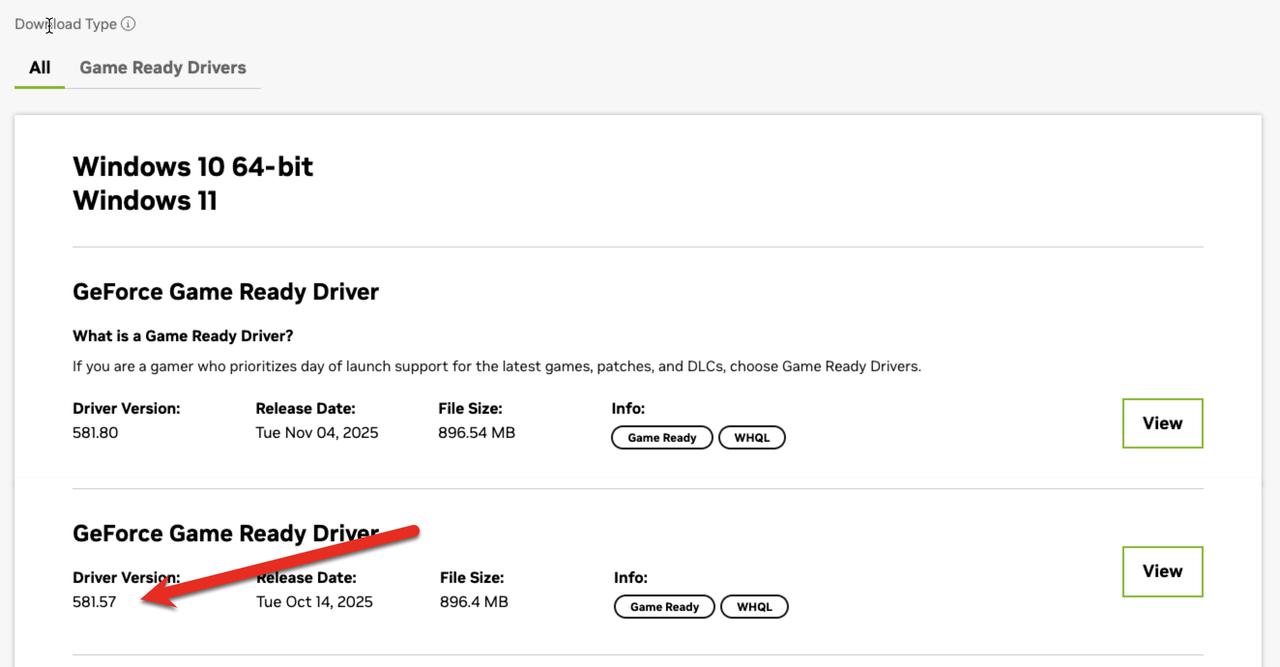
Task: Click release date Tue Oct 14, 2025
Action: (x=315, y=602)
